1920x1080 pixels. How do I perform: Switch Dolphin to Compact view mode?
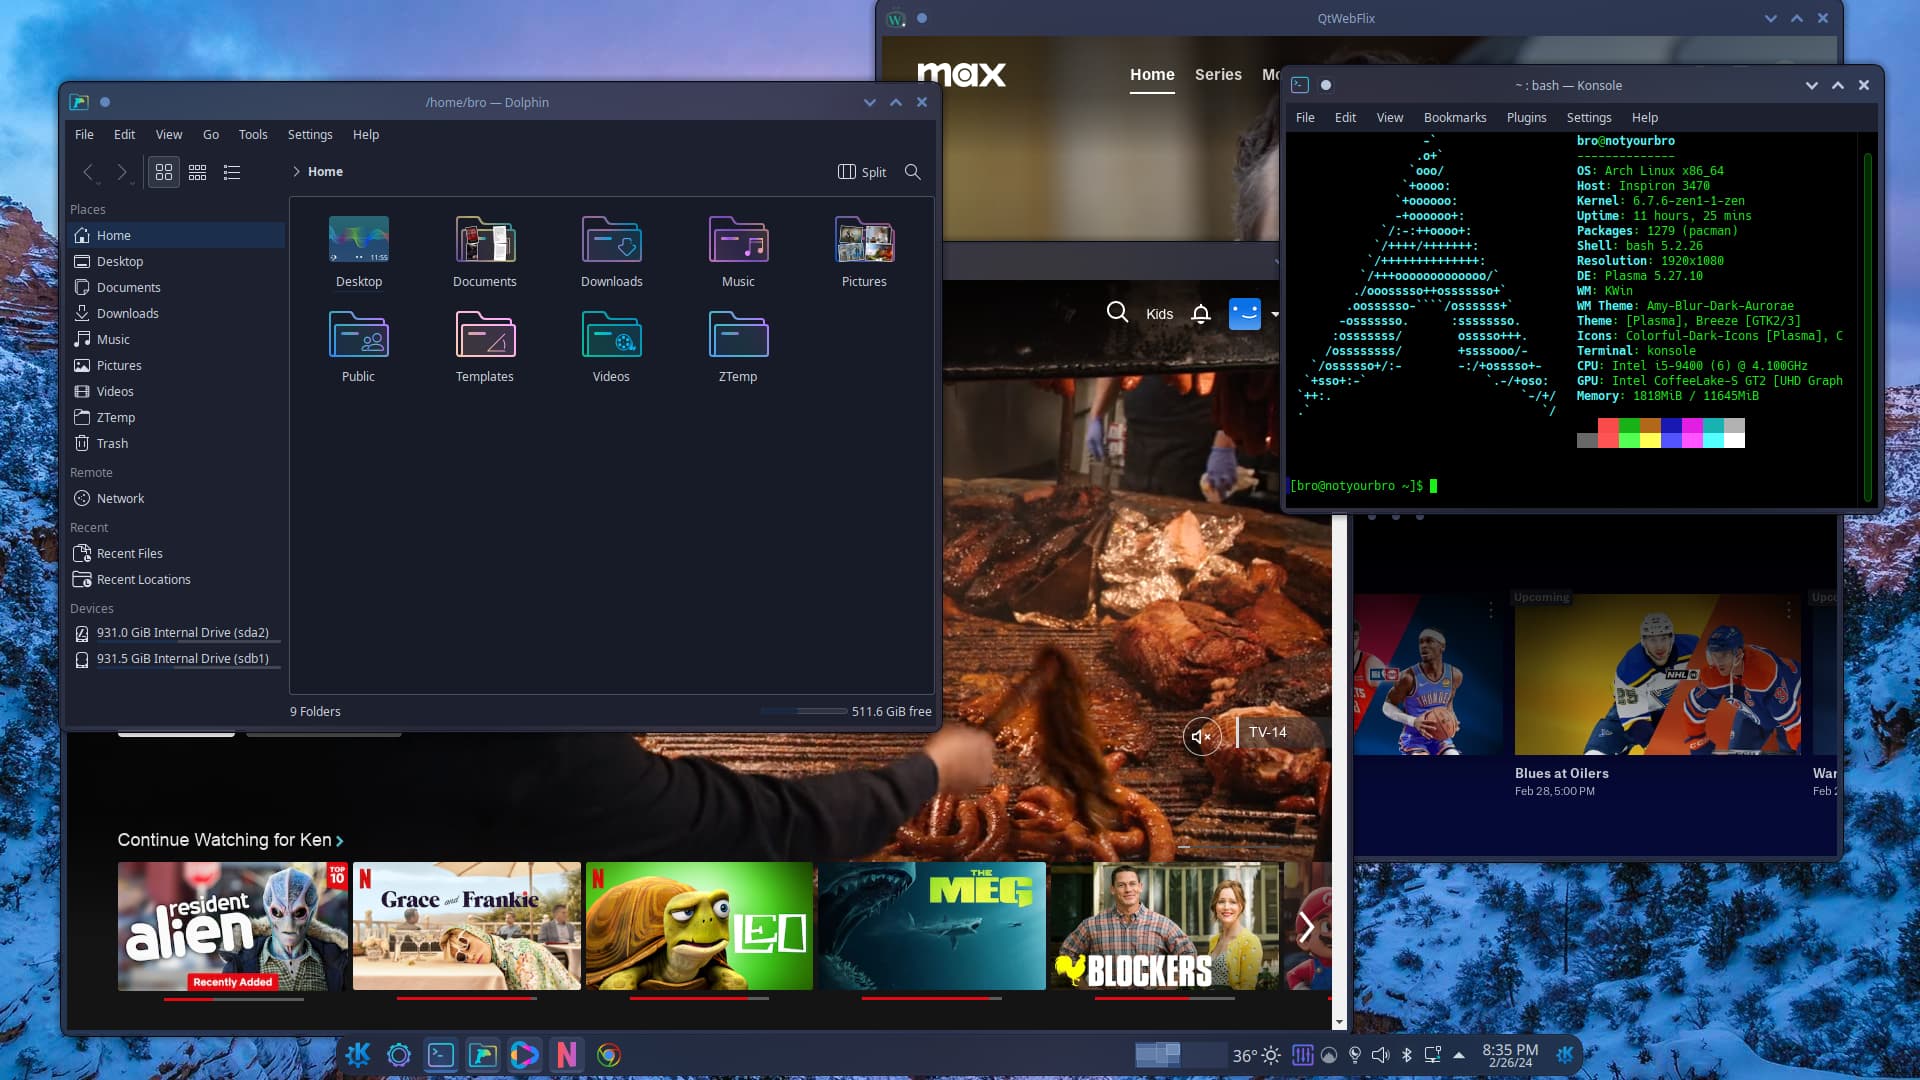pyautogui.click(x=198, y=172)
